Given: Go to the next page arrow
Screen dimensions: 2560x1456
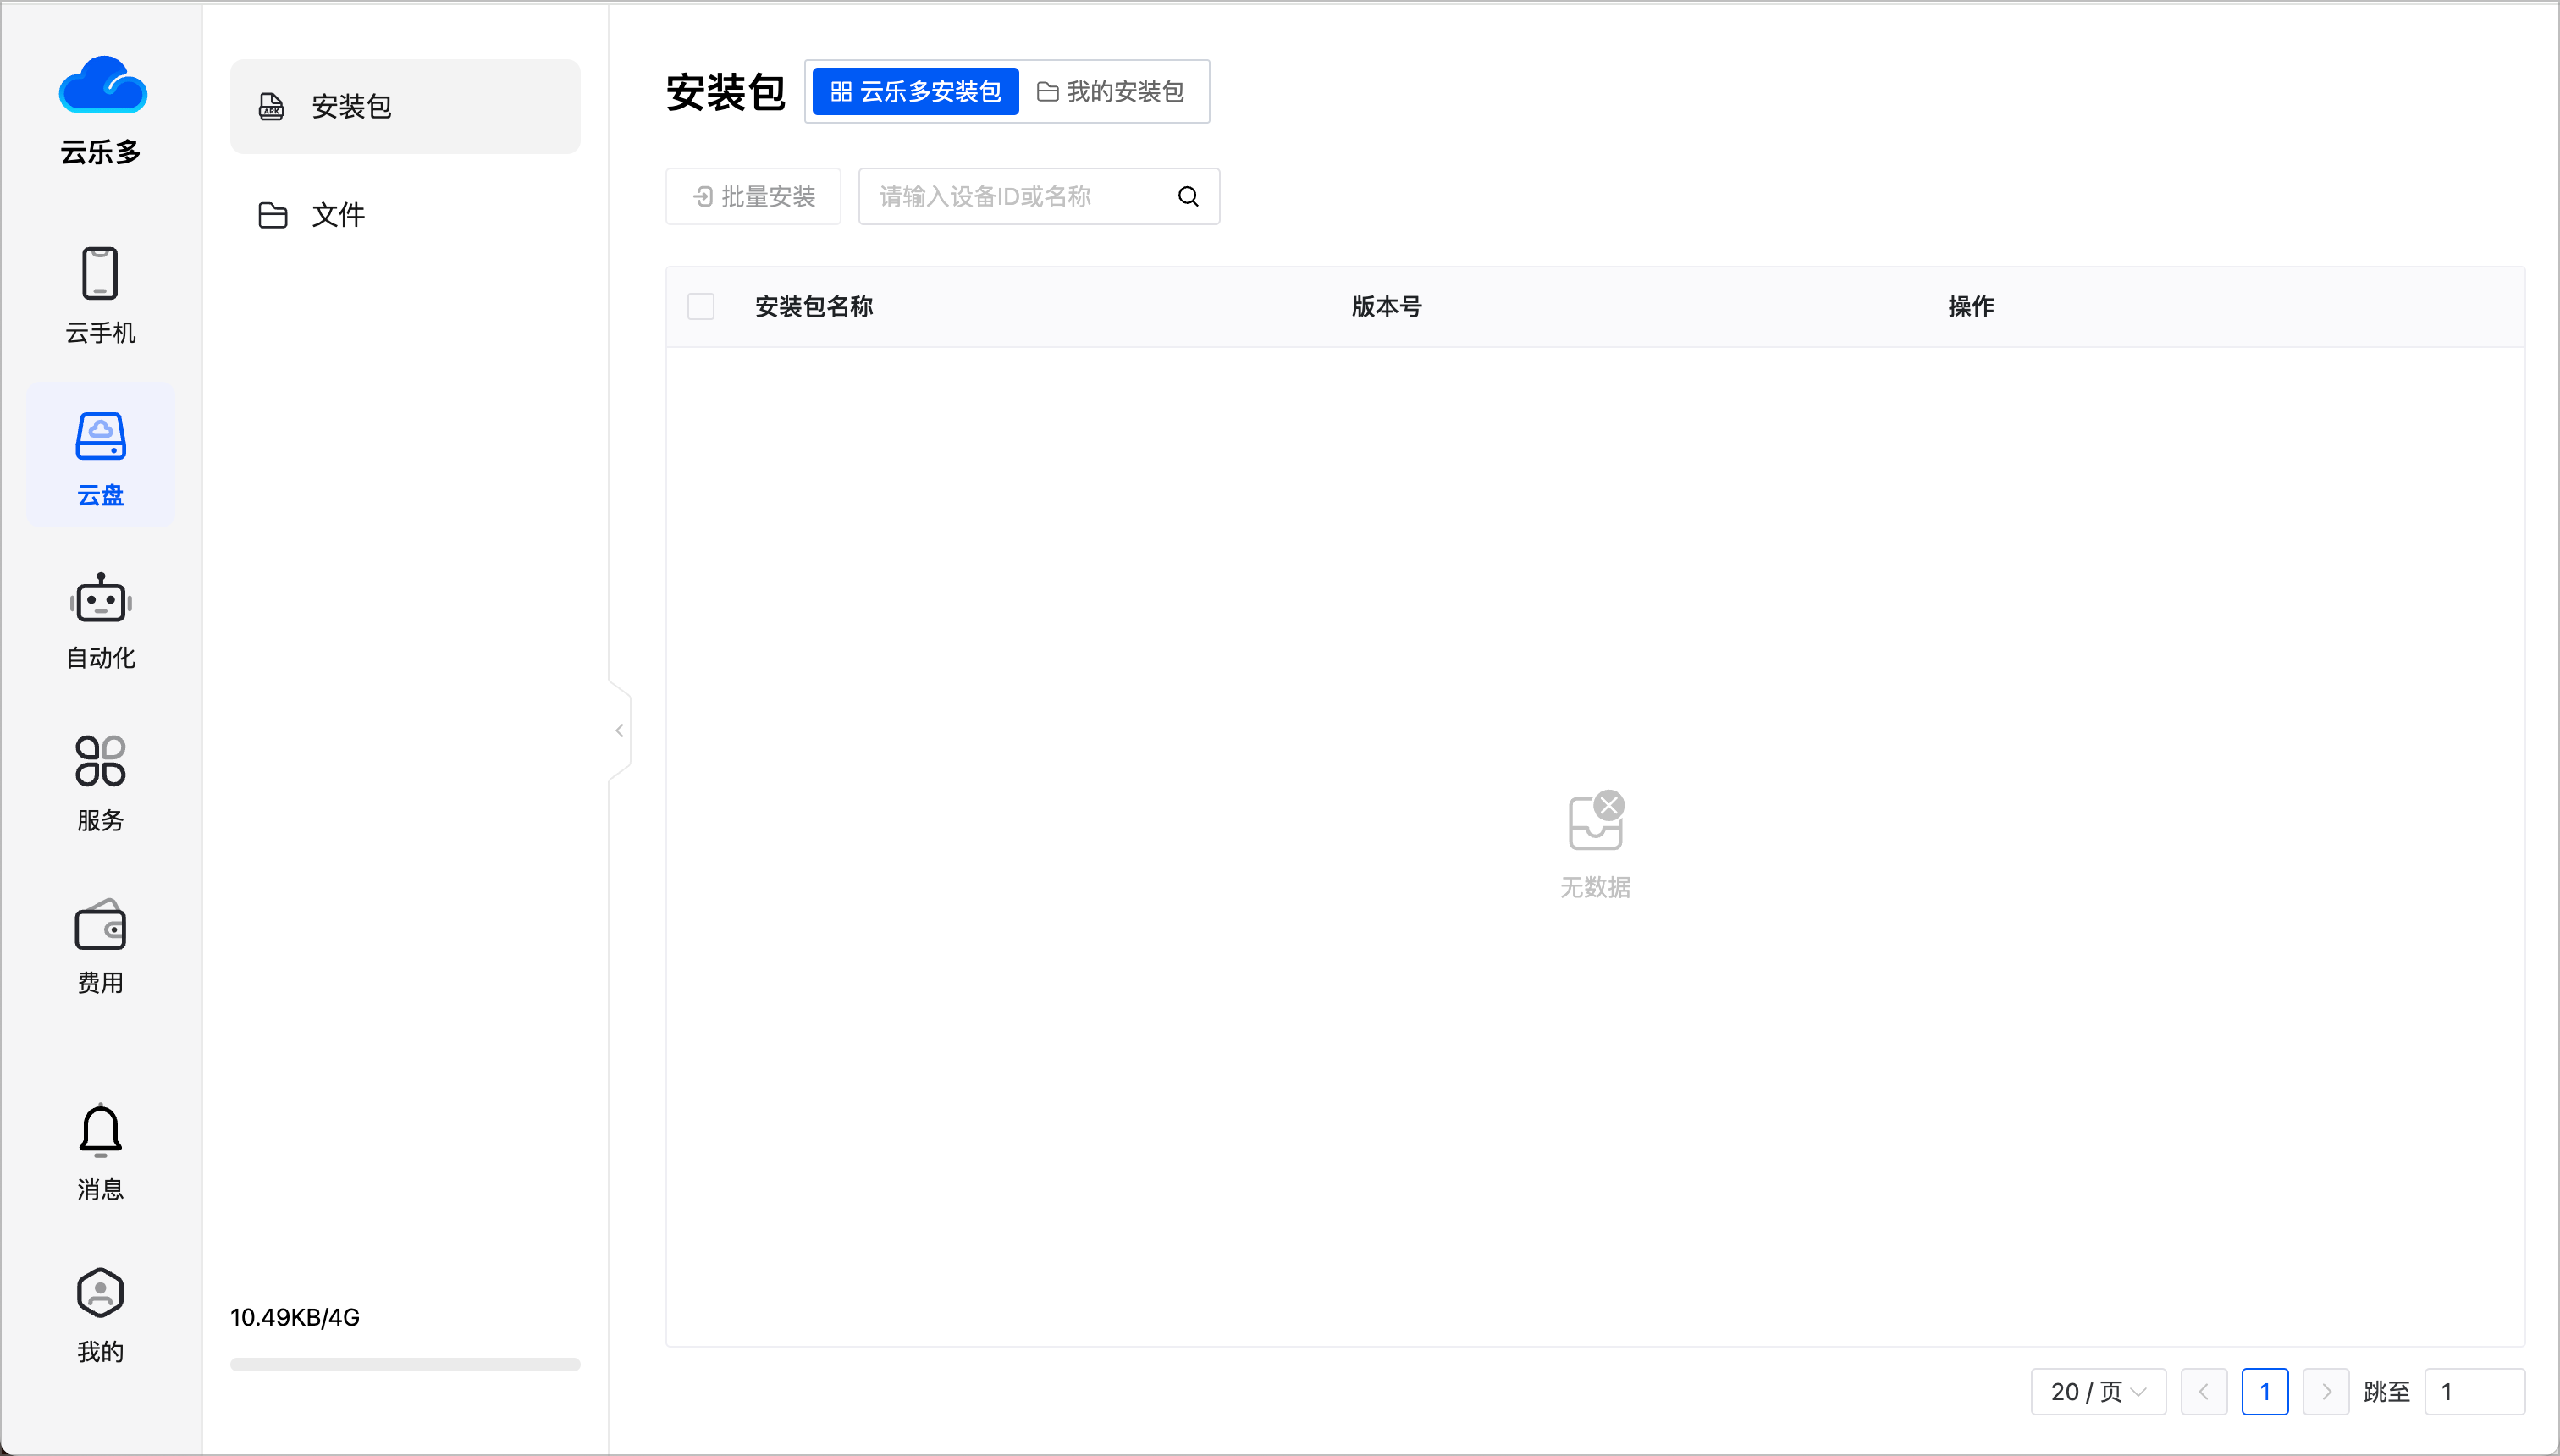Looking at the screenshot, I should (x=2326, y=1391).
